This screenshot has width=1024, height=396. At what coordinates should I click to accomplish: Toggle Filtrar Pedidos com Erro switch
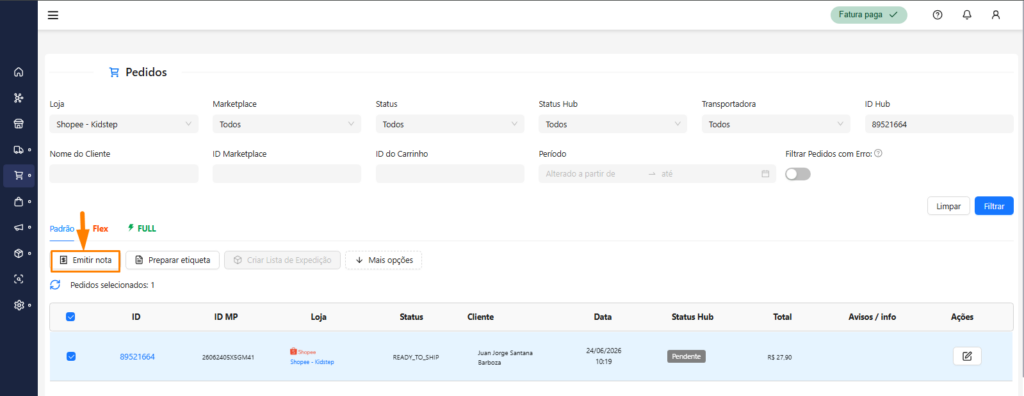(797, 174)
